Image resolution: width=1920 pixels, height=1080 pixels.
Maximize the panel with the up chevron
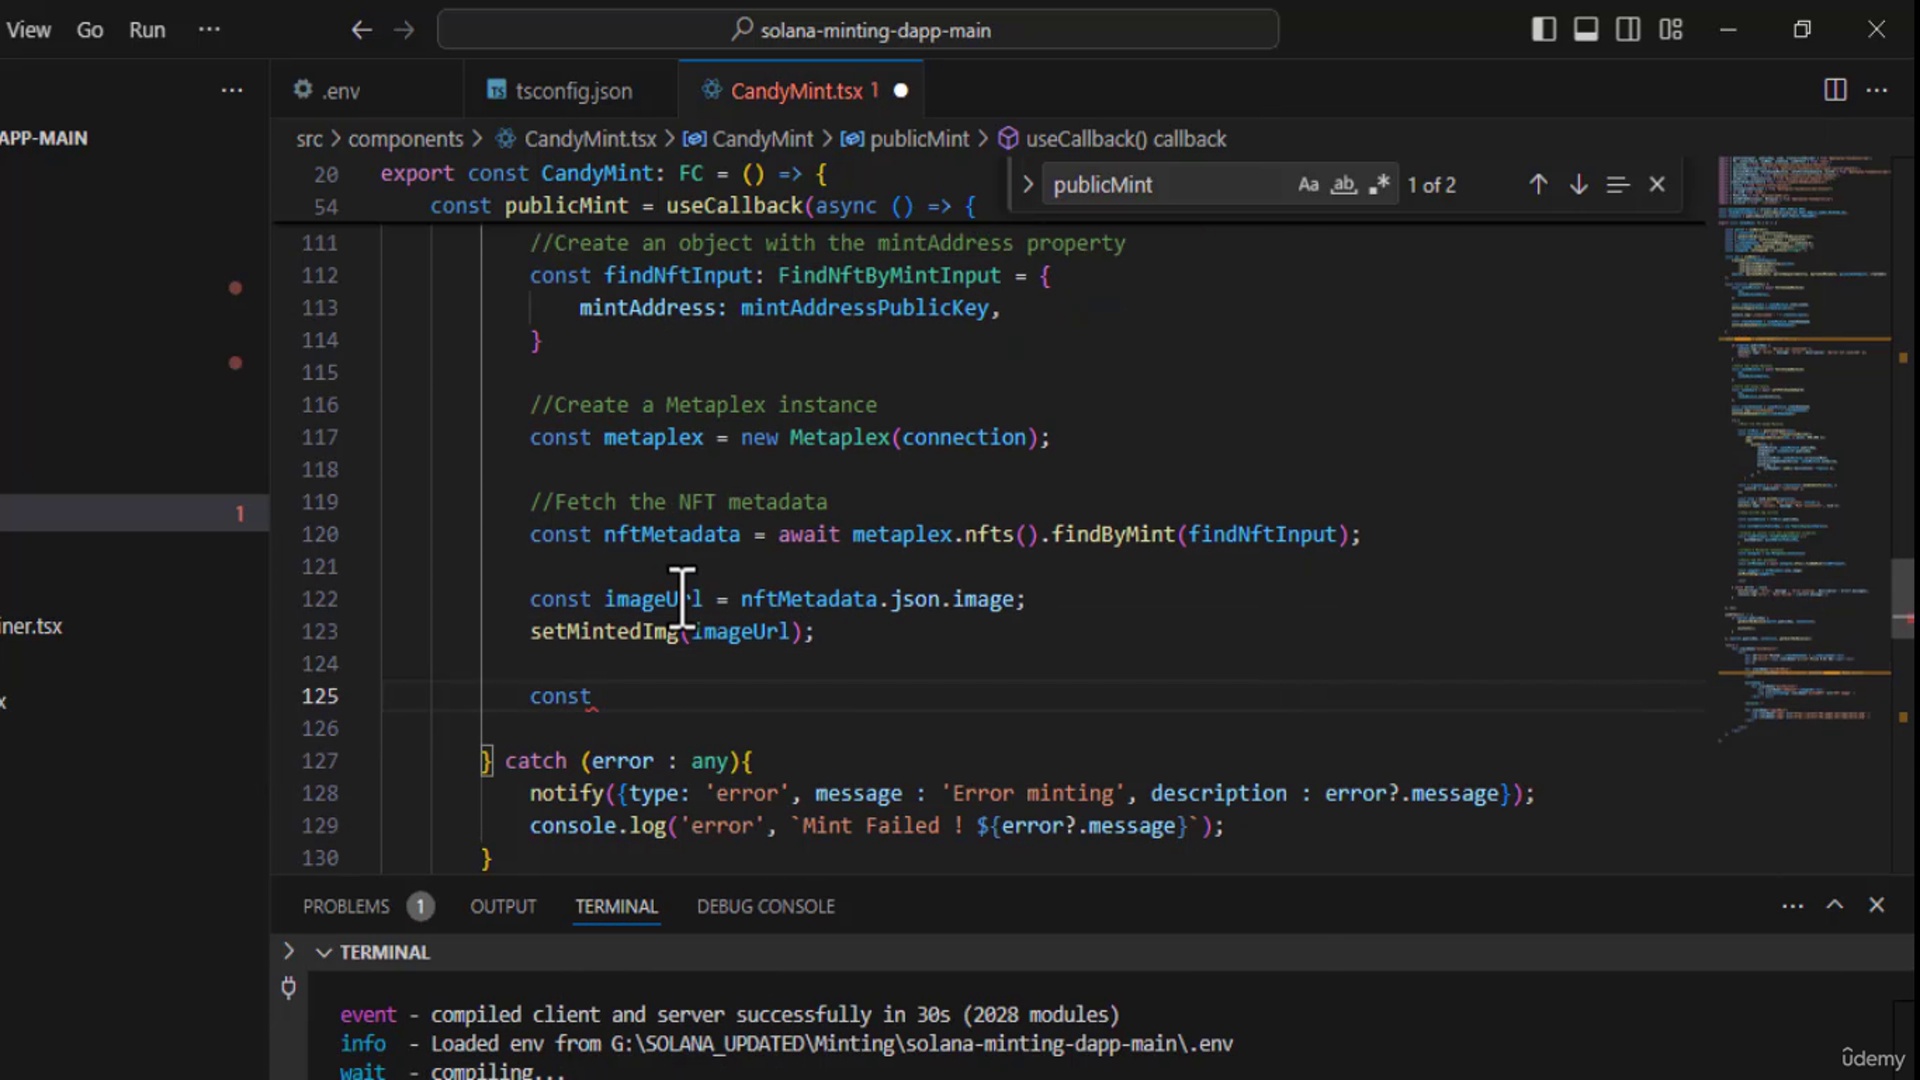click(1835, 905)
